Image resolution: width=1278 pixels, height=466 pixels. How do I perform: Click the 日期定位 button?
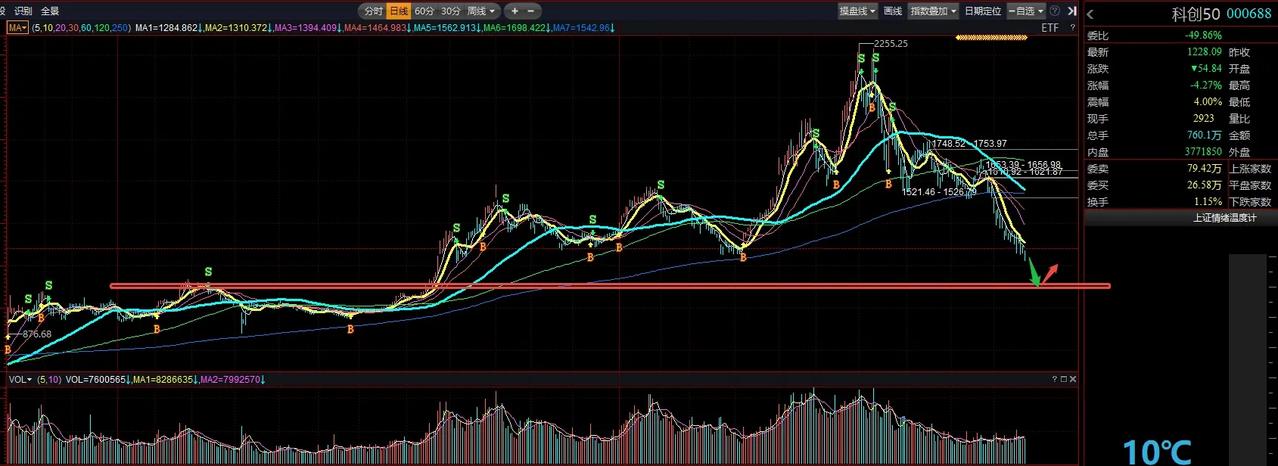tap(983, 11)
